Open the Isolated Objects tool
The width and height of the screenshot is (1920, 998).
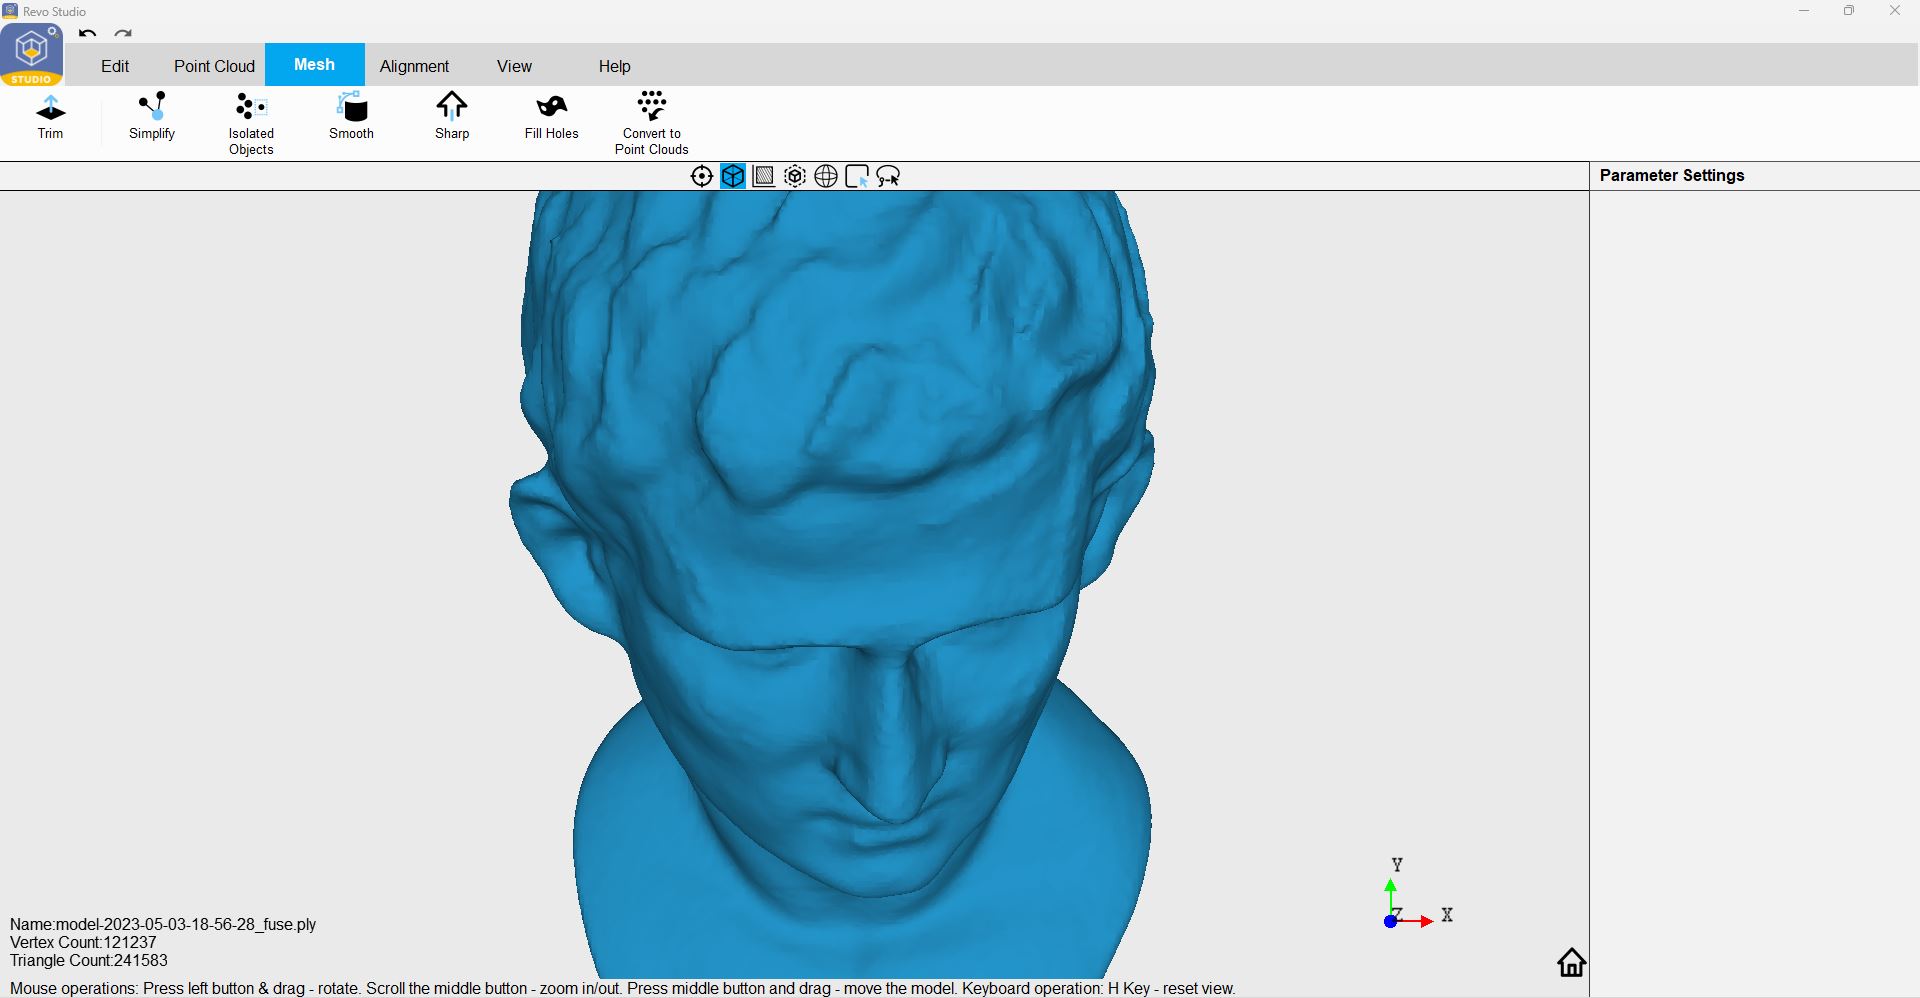[x=251, y=124]
